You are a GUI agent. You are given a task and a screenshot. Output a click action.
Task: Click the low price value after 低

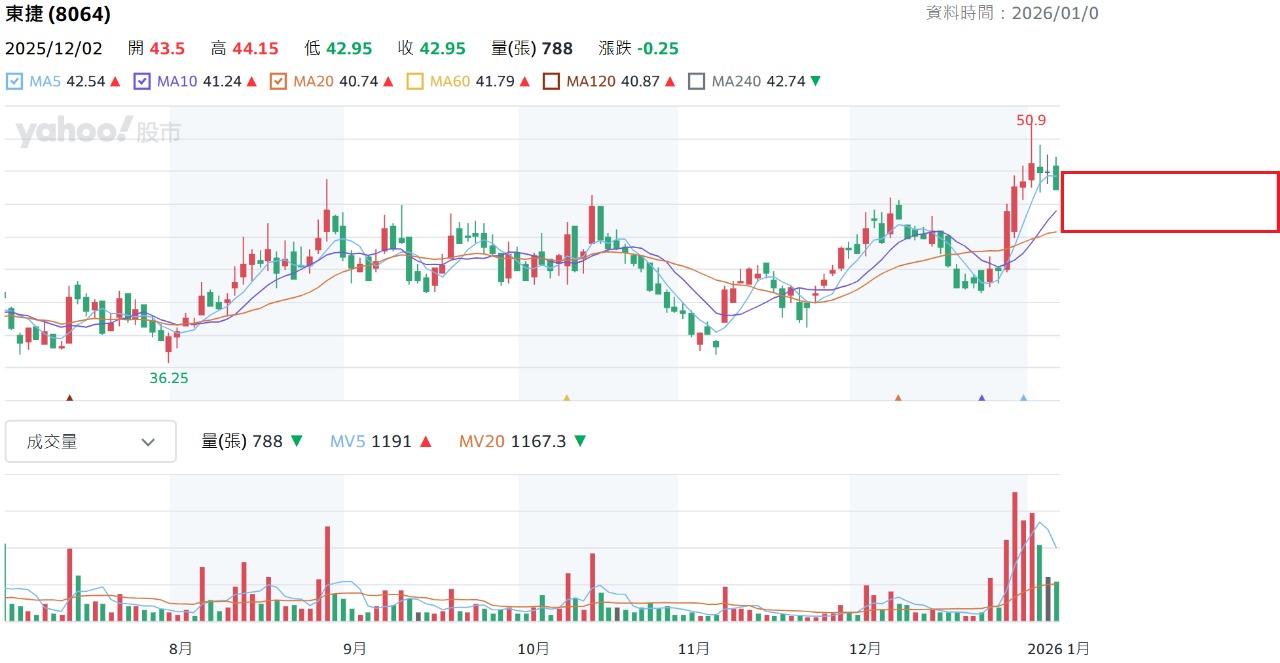click(x=349, y=48)
